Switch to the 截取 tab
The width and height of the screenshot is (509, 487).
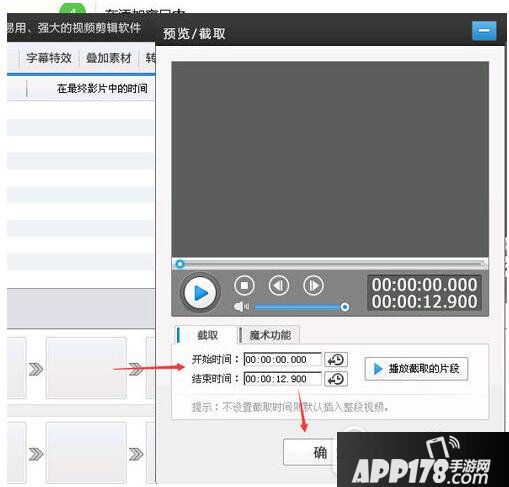pos(207,335)
